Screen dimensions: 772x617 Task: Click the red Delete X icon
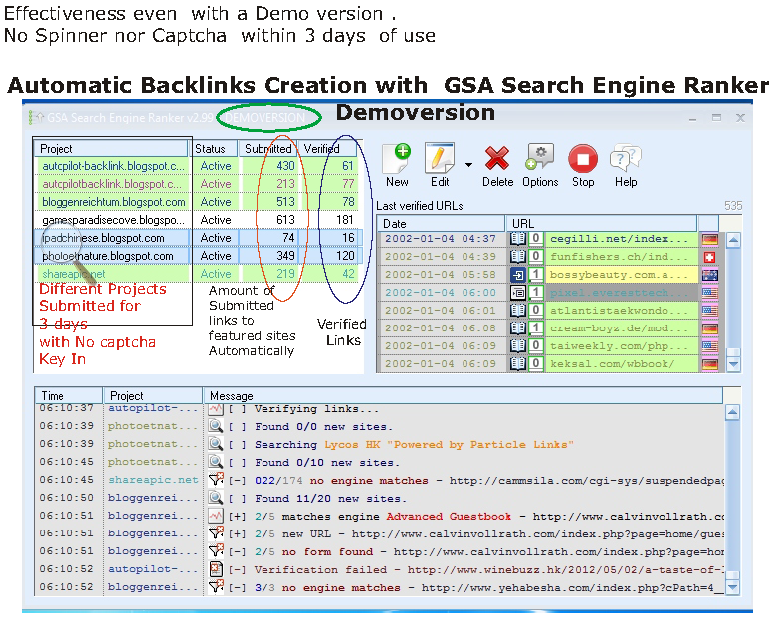[497, 158]
